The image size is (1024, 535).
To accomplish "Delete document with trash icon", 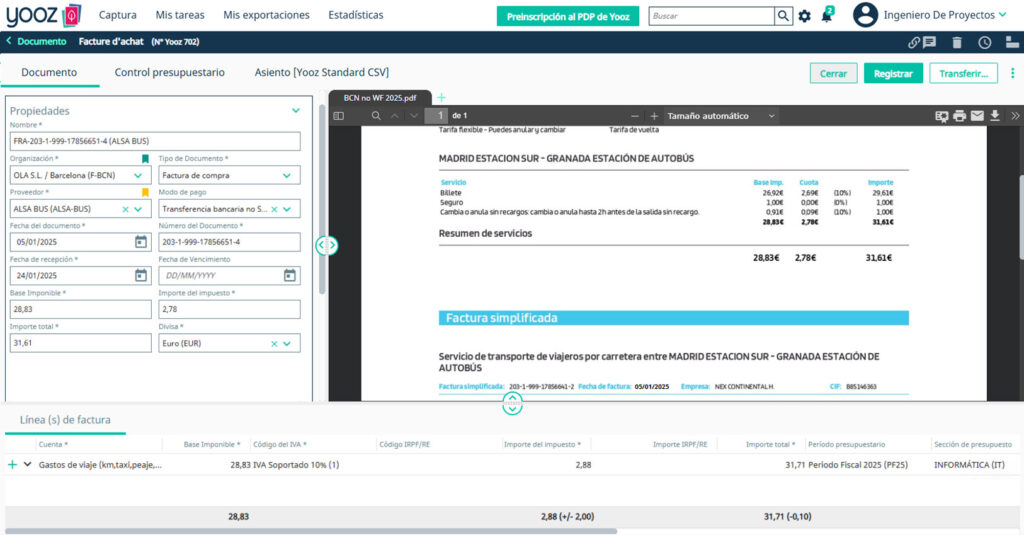I will coord(957,42).
